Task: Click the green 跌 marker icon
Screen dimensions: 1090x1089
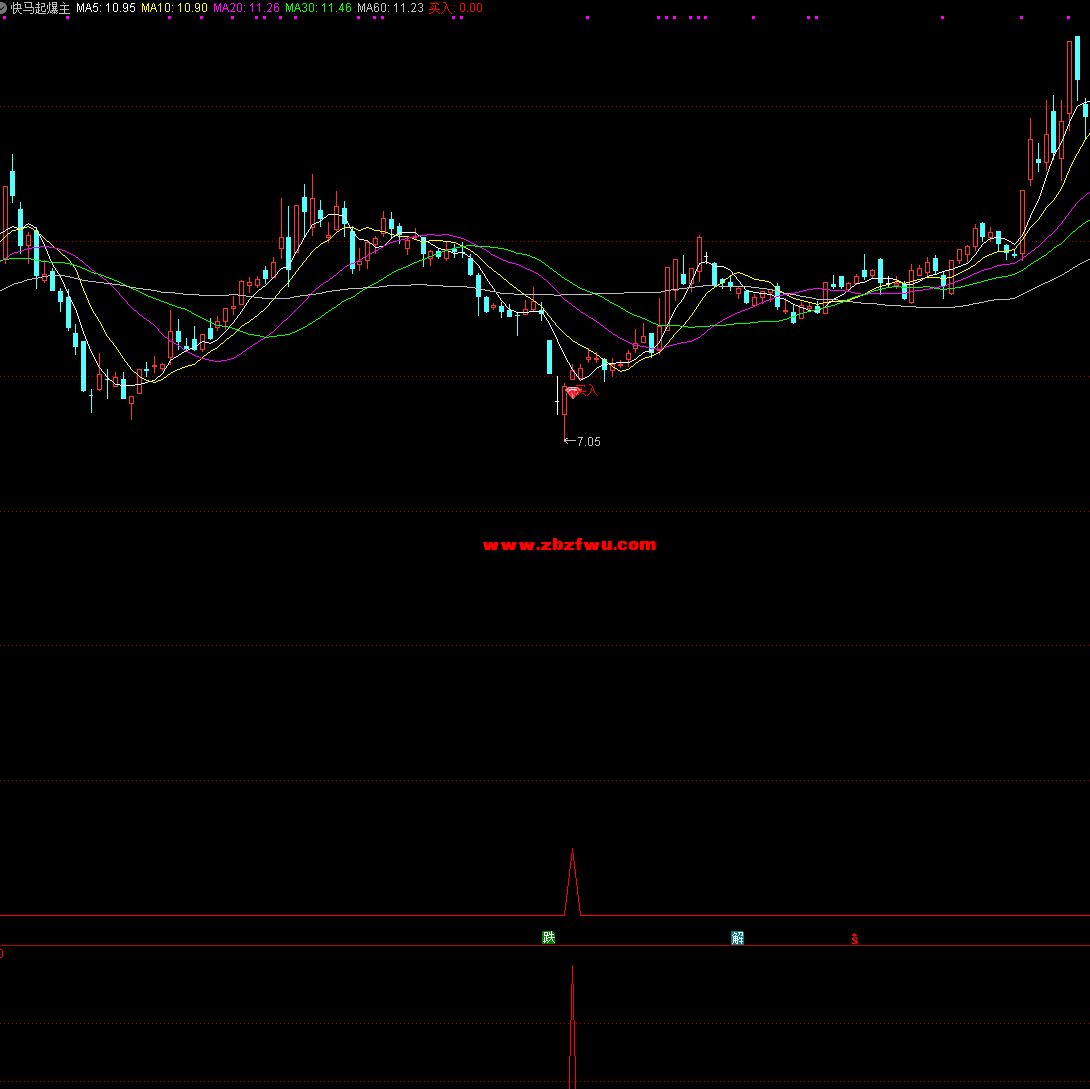Action: click(x=548, y=937)
